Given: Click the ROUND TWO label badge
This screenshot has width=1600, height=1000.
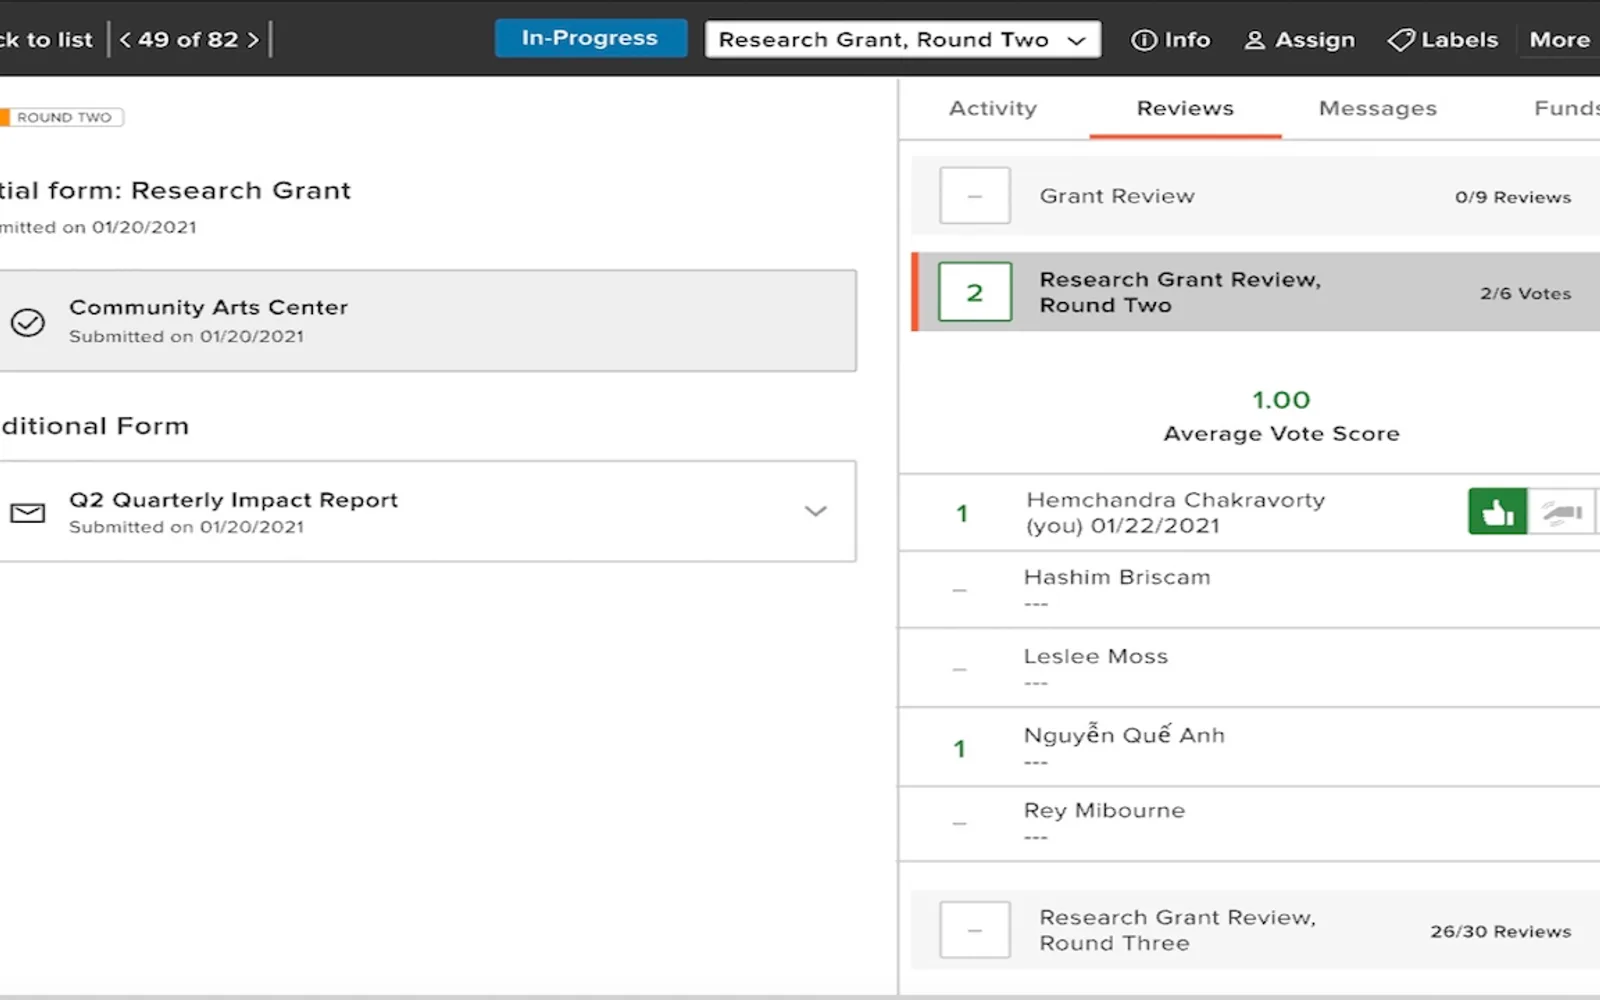Looking at the screenshot, I should click(62, 117).
